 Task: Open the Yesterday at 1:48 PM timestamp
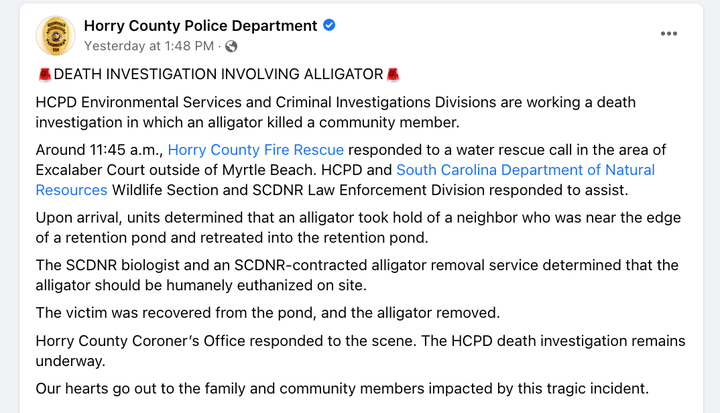point(149,46)
